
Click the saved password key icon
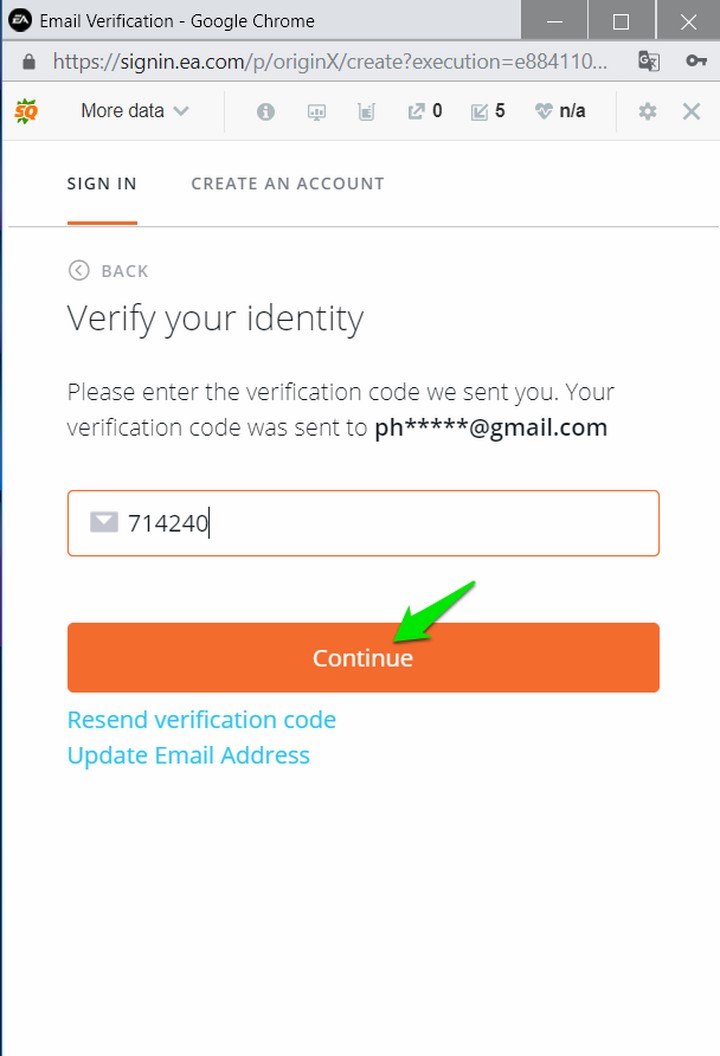click(696, 61)
